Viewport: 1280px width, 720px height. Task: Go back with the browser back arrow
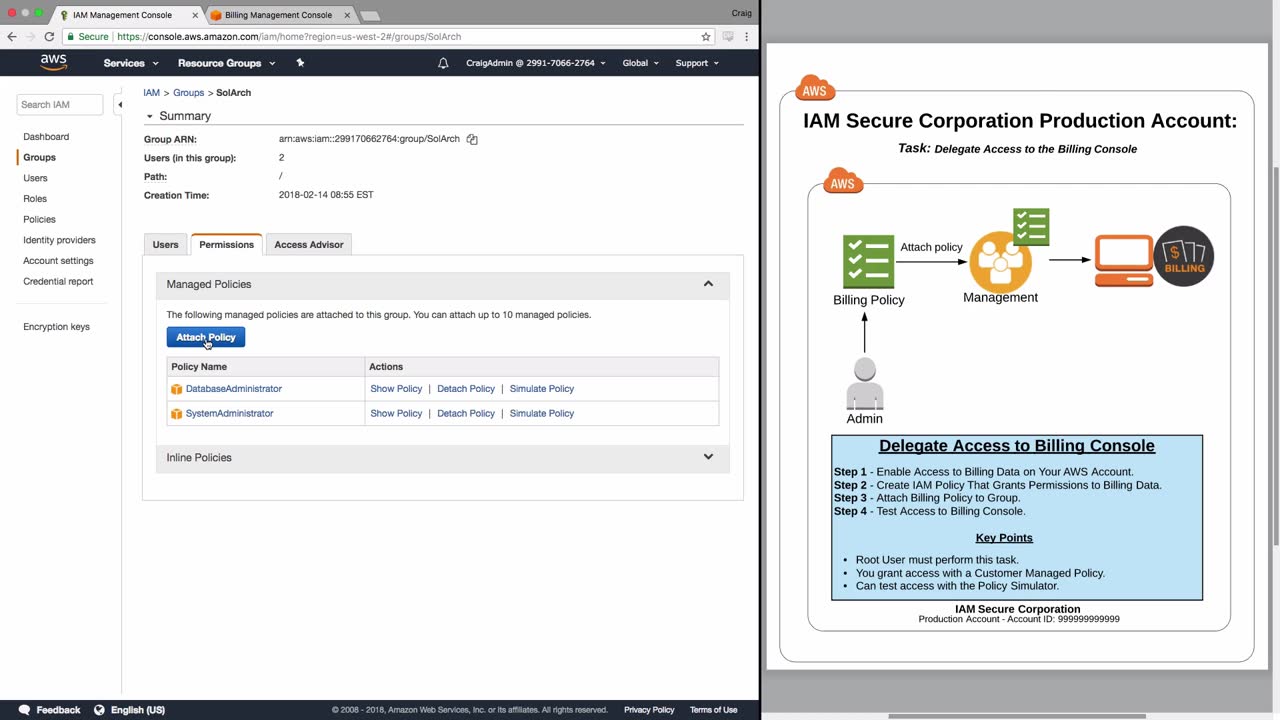pos(12,37)
